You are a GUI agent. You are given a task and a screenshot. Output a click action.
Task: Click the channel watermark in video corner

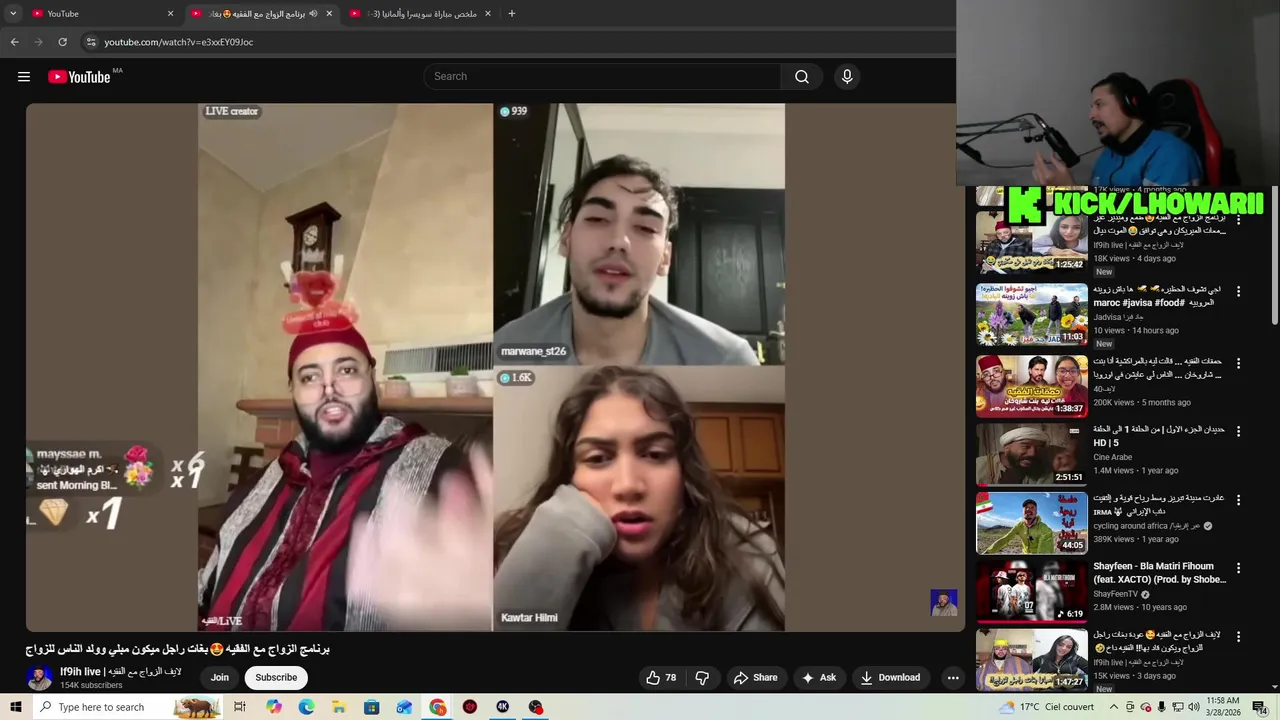click(944, 602)
